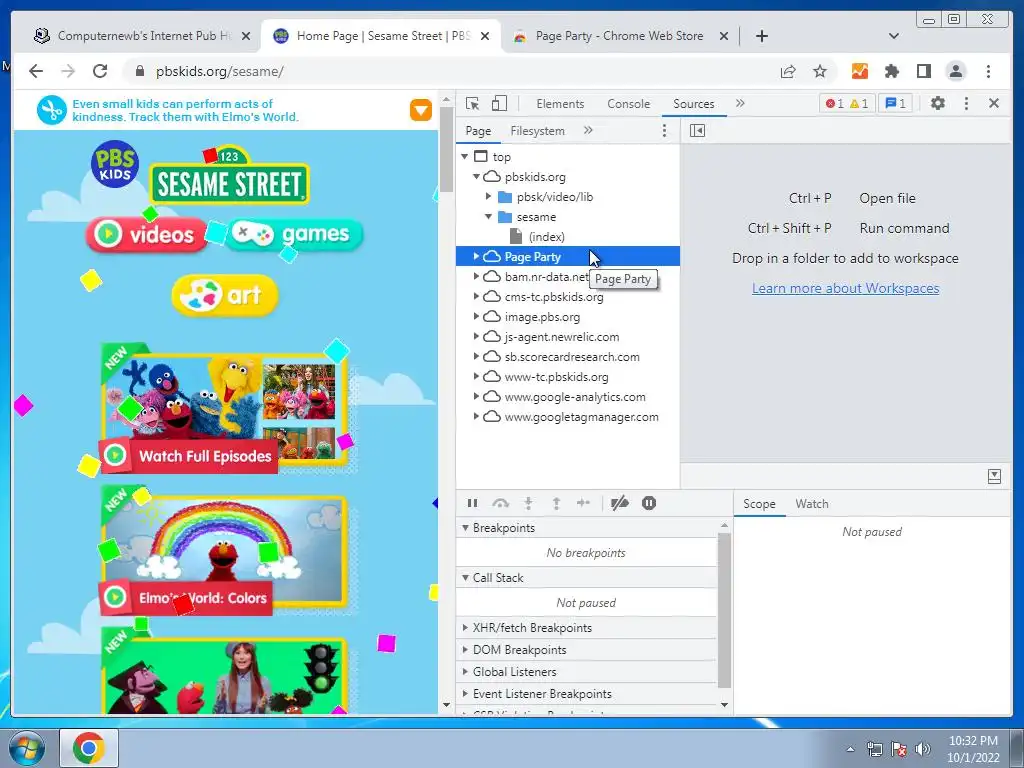Screen dimensions: 1024x768
Task: Open the (index) file
Action: click(x=547, y=237)
